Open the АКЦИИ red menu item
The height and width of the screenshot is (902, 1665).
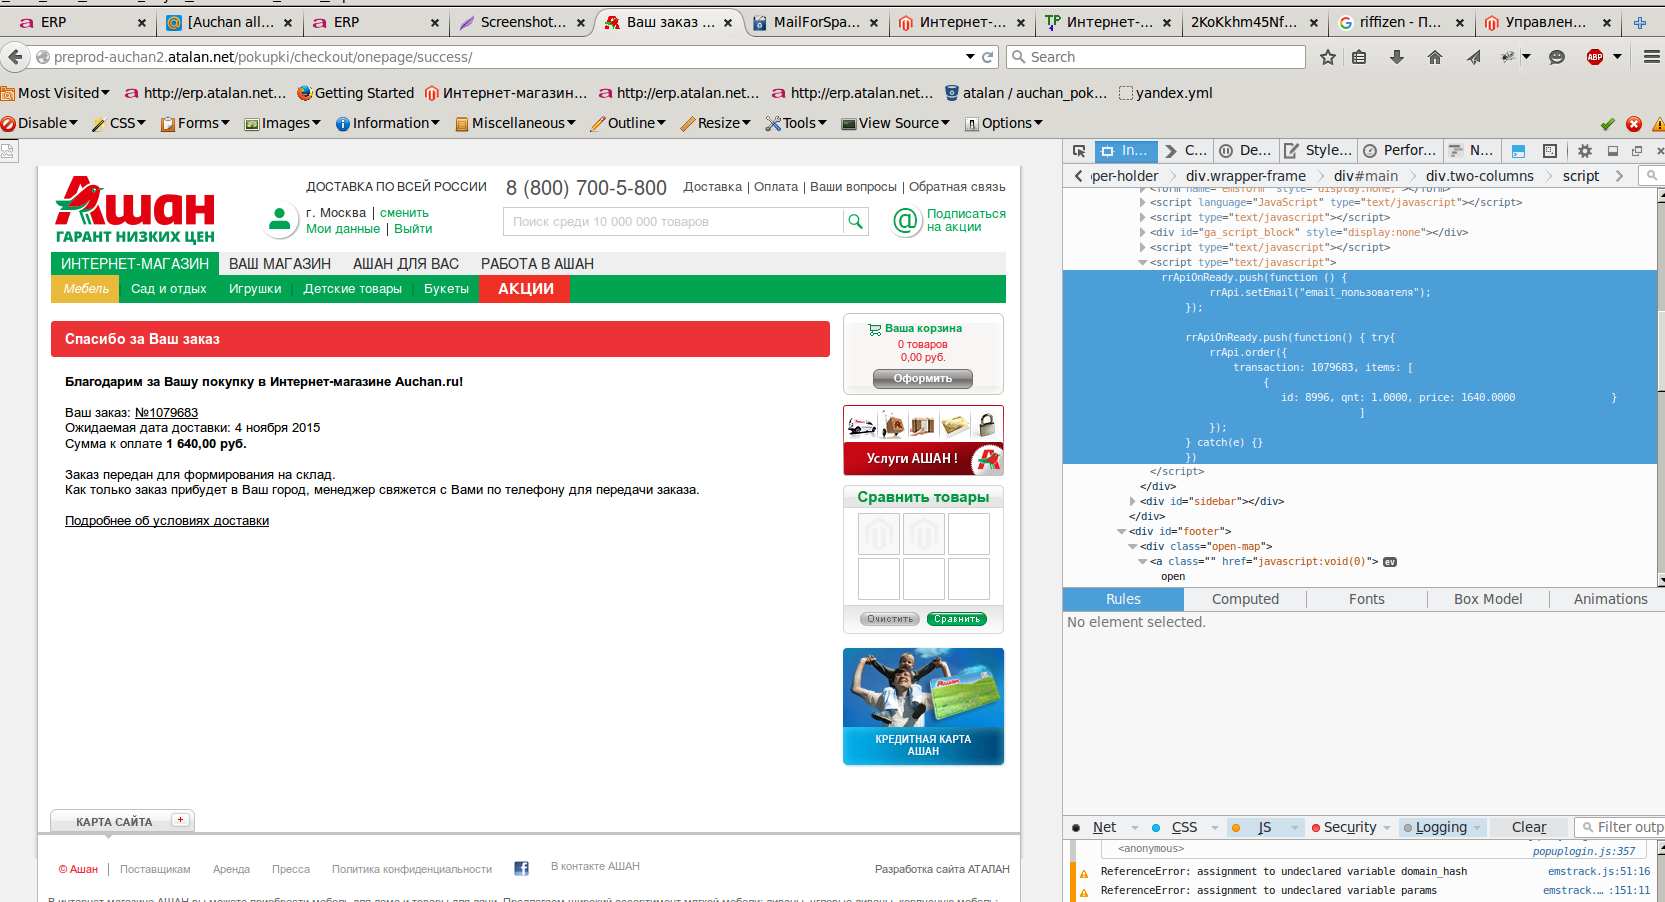point(526,289)
